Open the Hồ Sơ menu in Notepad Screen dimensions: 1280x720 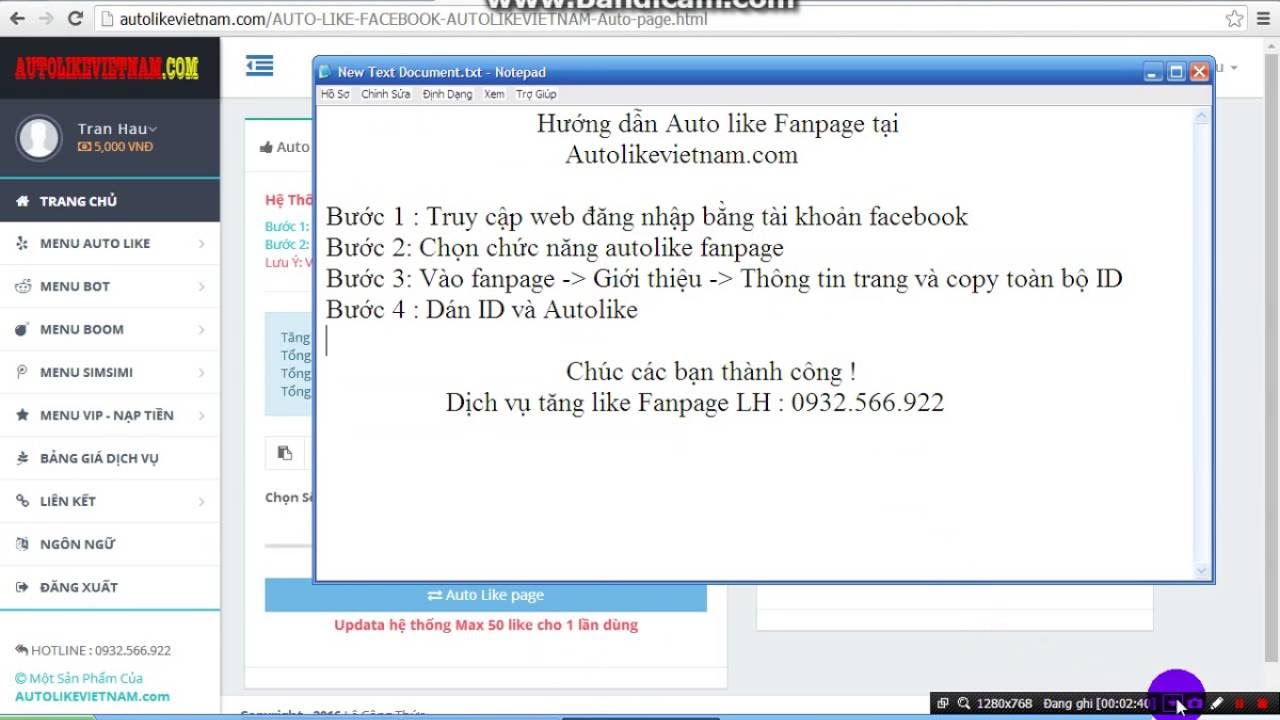335,94
